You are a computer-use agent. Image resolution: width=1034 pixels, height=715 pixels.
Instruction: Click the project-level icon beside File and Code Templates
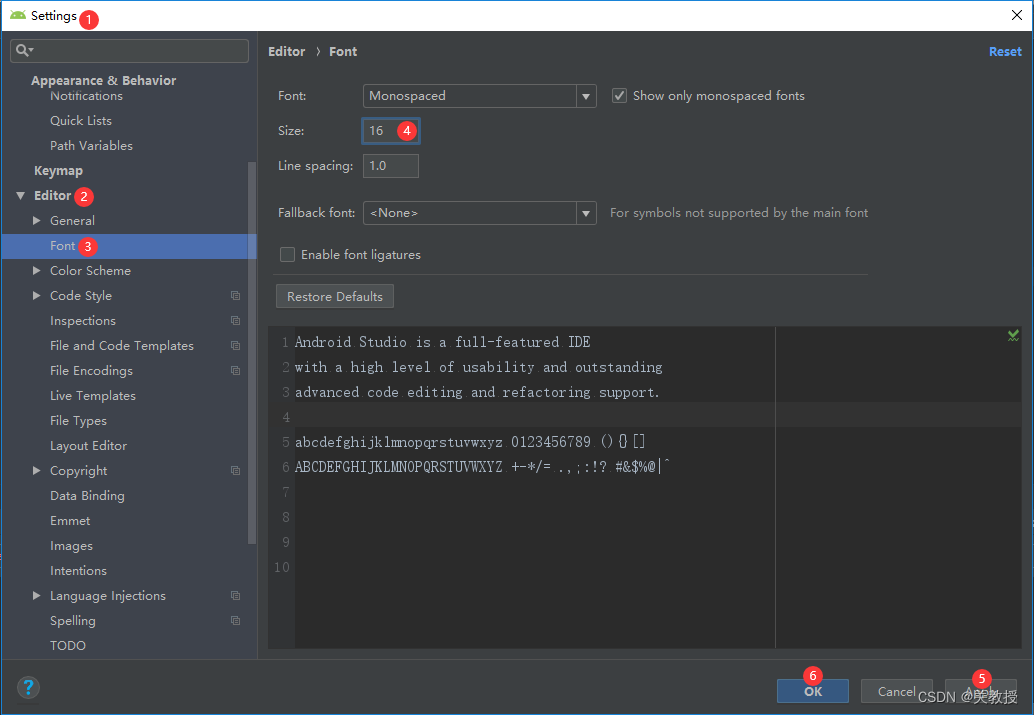[235, 346]
